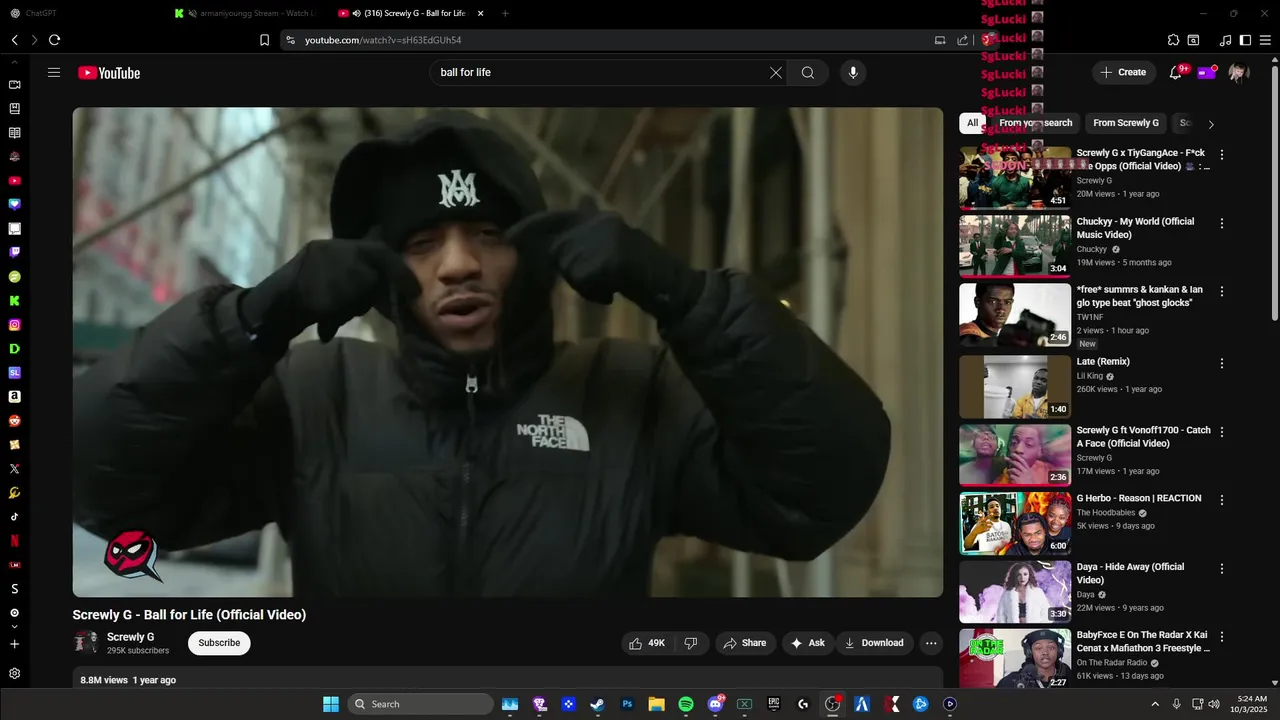The width and height of the screenshot is (1280, 720).
Task: Select the From Screwly G chip
Action: tap(1126, 123)
